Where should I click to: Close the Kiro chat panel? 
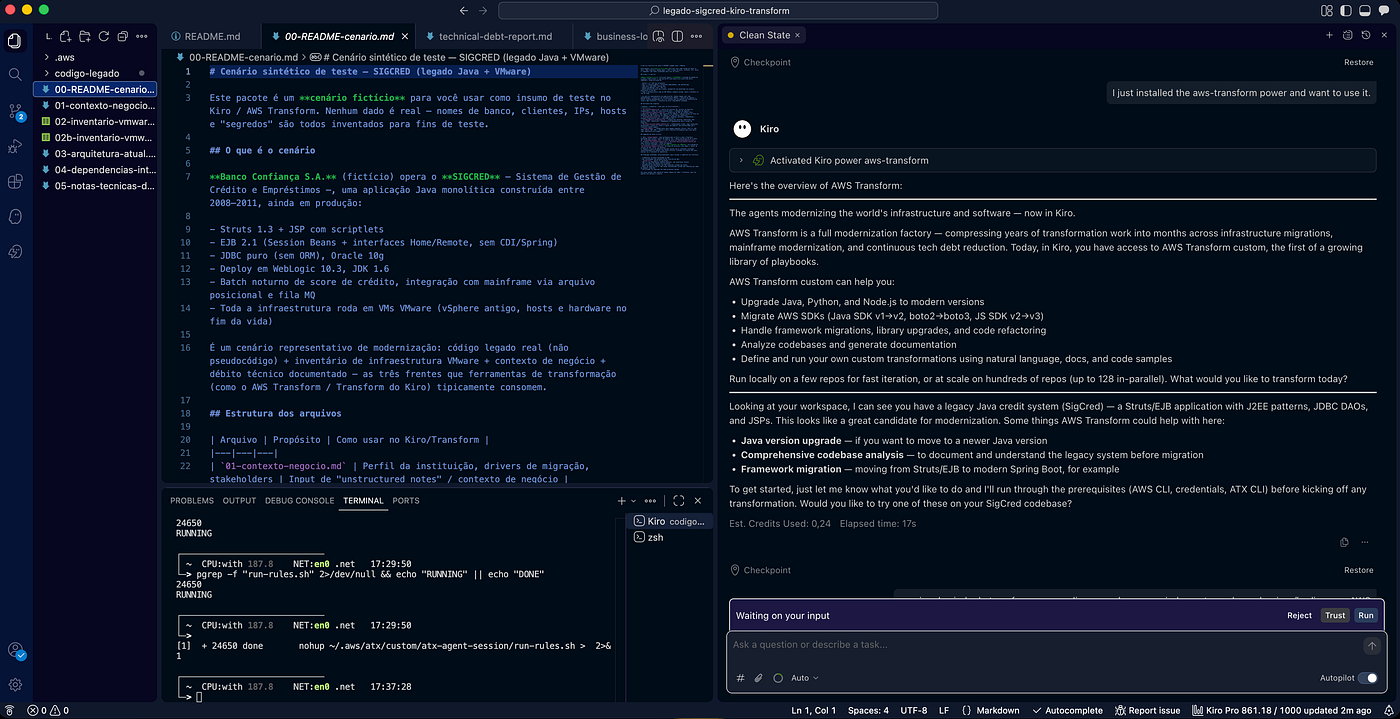tap(1385, 35)
